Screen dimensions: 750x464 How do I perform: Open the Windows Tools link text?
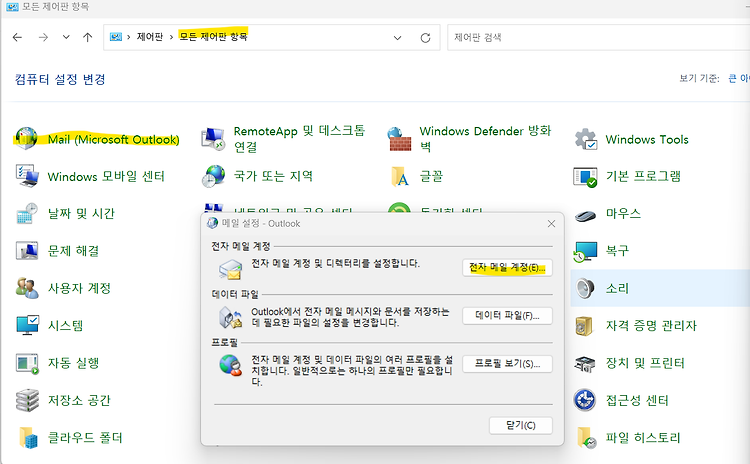647,140
